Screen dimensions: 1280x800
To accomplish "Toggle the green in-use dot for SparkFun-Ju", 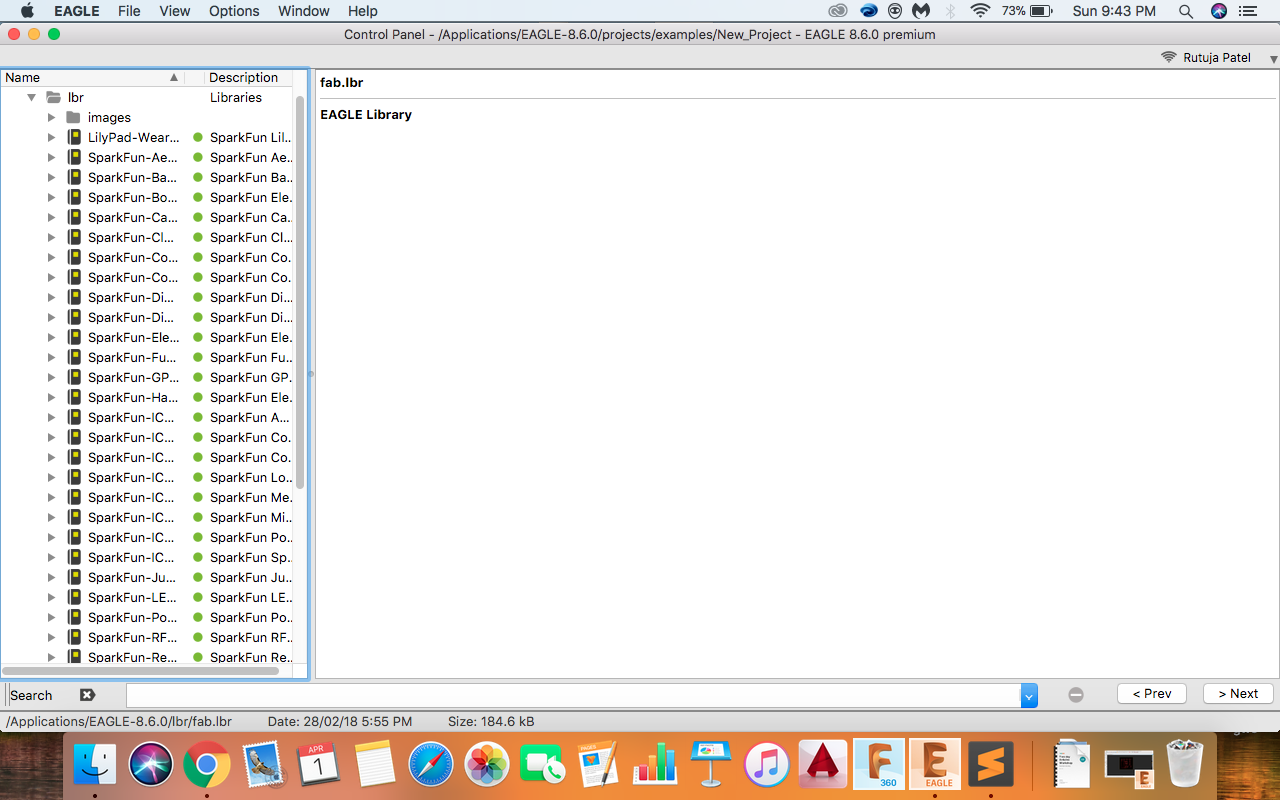I will tap(198, 577).
